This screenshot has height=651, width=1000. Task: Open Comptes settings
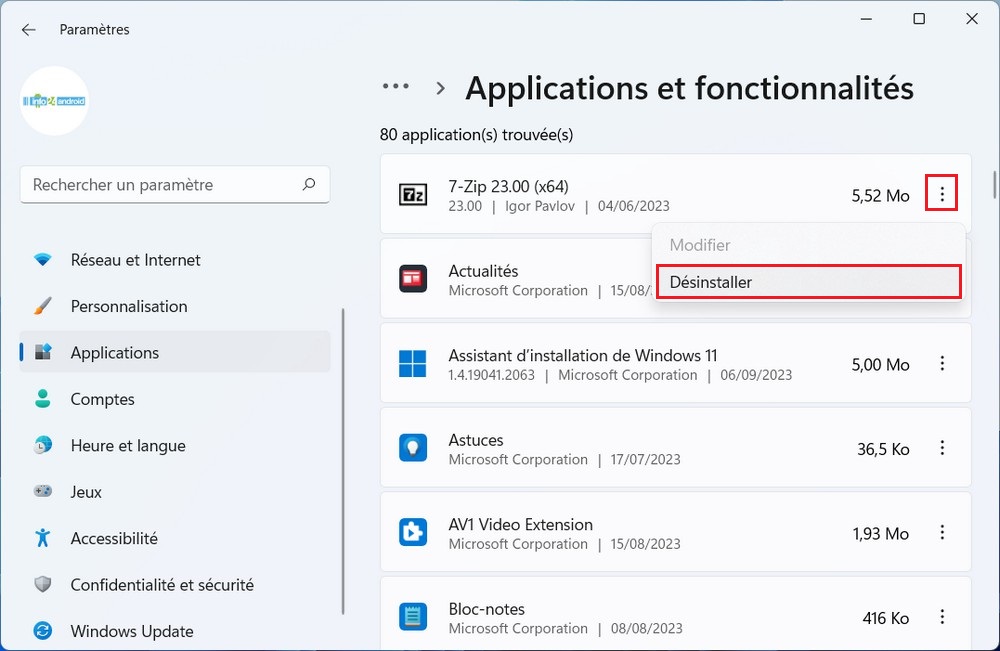tap(175, 399)
